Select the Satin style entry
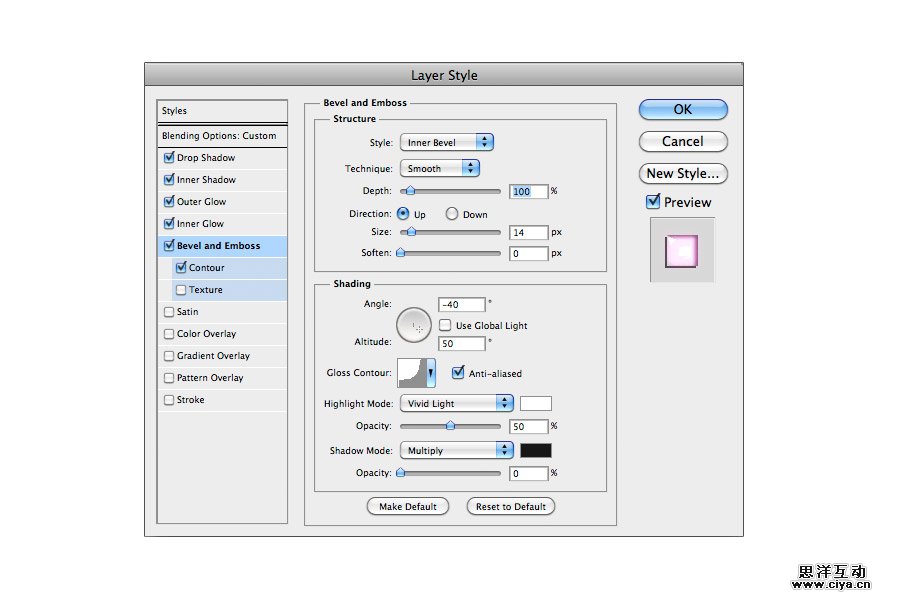This screenshot has width=900, height=600. (187, 312)
